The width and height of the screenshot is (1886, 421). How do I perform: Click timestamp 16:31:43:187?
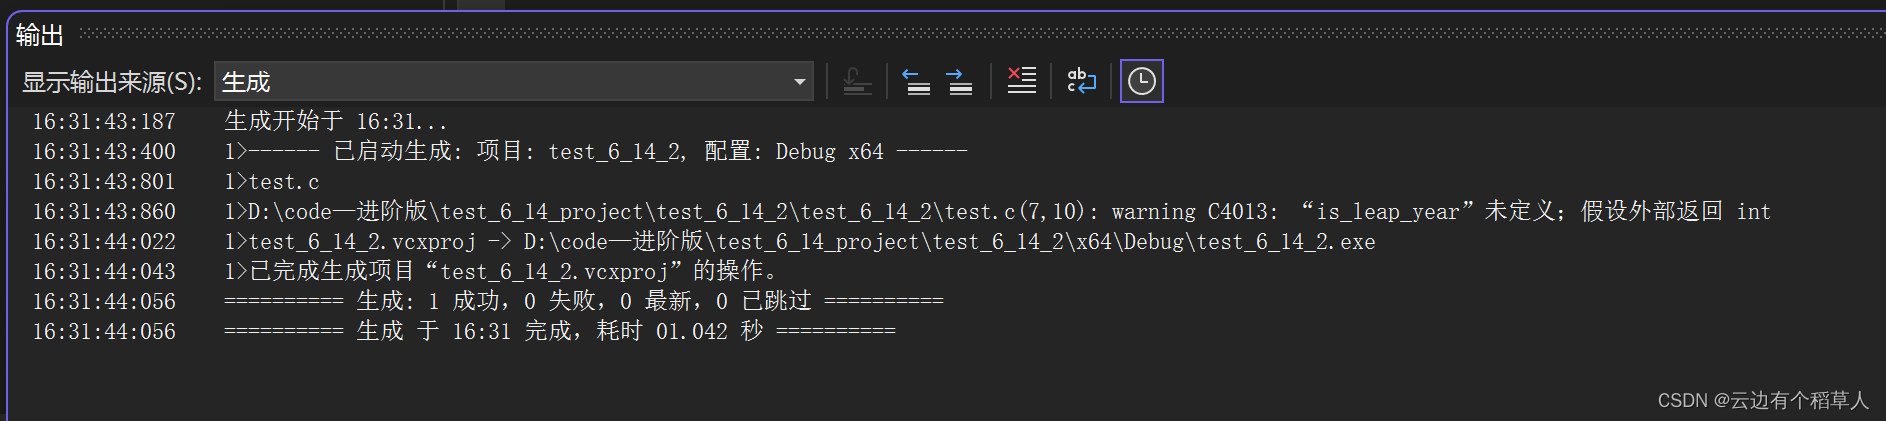(104, 122)
